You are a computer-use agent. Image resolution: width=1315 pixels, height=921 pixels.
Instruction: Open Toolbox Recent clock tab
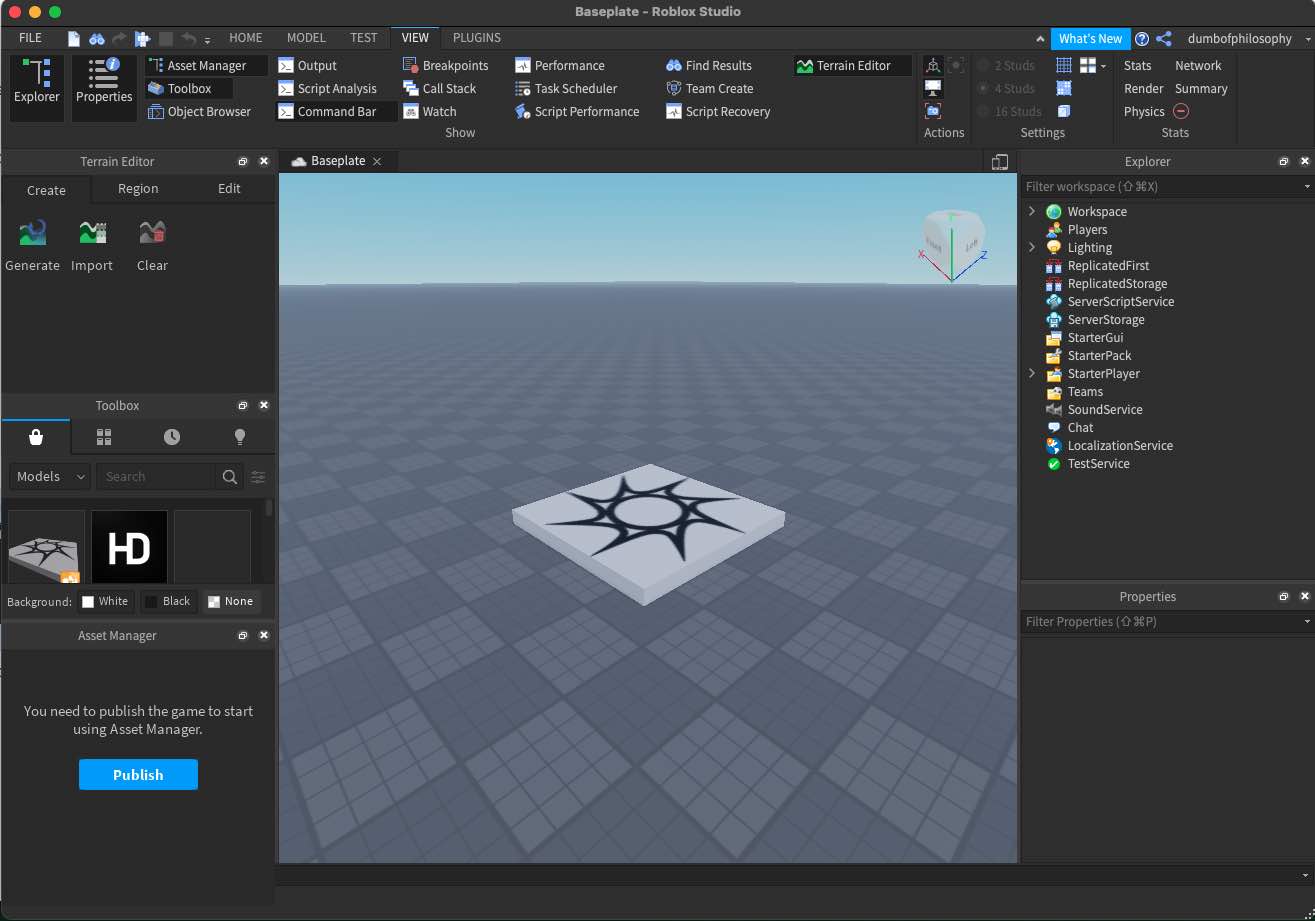coord(172,437)
